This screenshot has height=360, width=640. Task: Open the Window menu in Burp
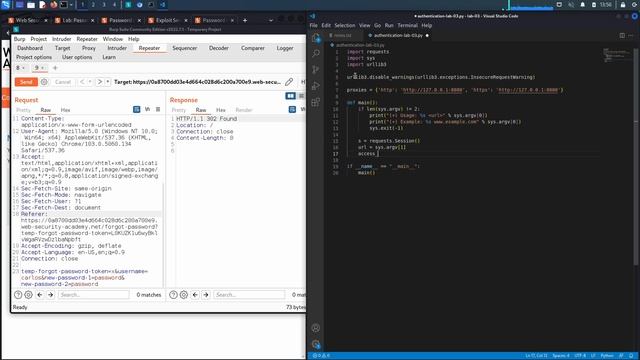pos(113,39)
